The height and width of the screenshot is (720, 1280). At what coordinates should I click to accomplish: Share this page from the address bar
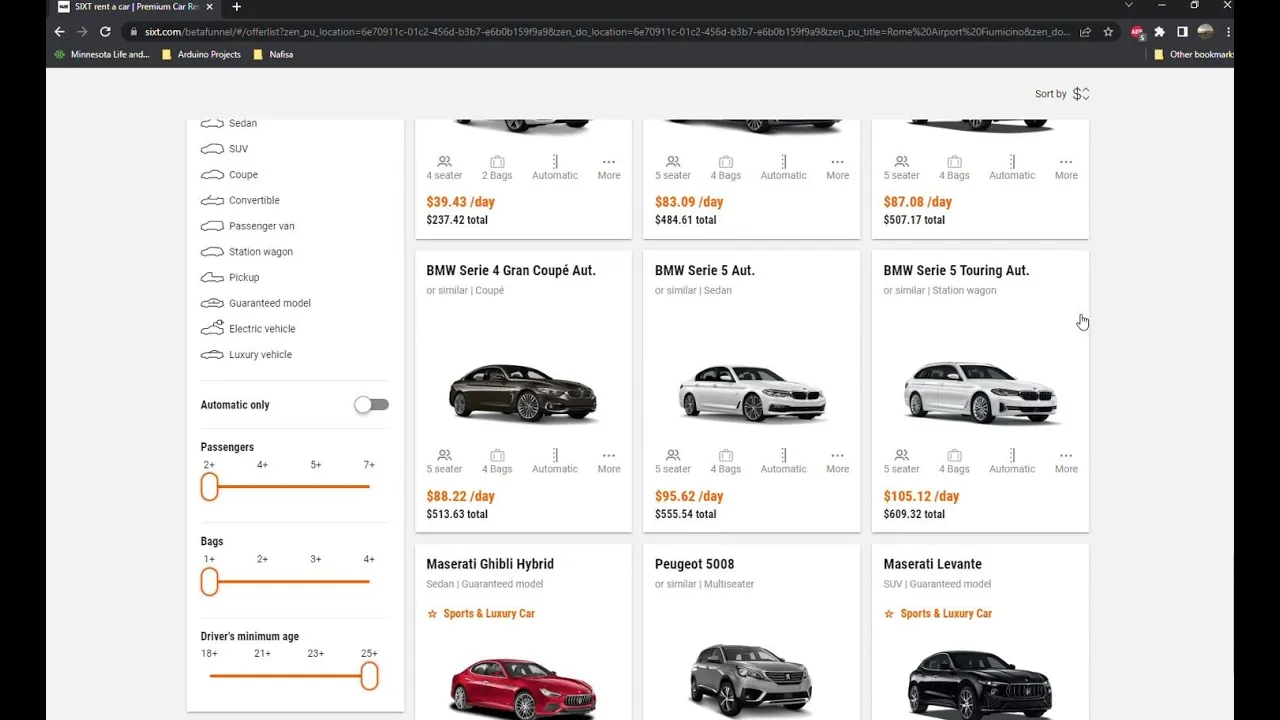(x=1085, y=32)
